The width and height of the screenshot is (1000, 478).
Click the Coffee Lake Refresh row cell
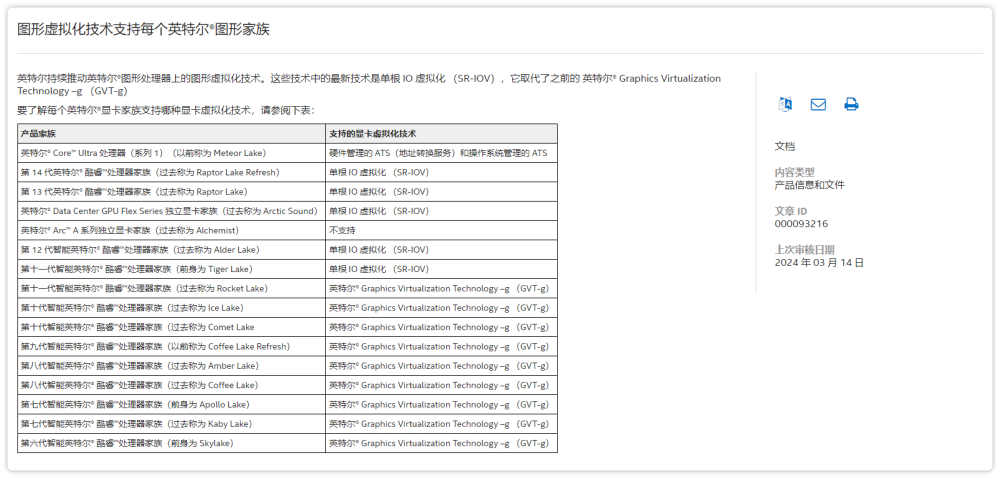click(x=172, y=347)
